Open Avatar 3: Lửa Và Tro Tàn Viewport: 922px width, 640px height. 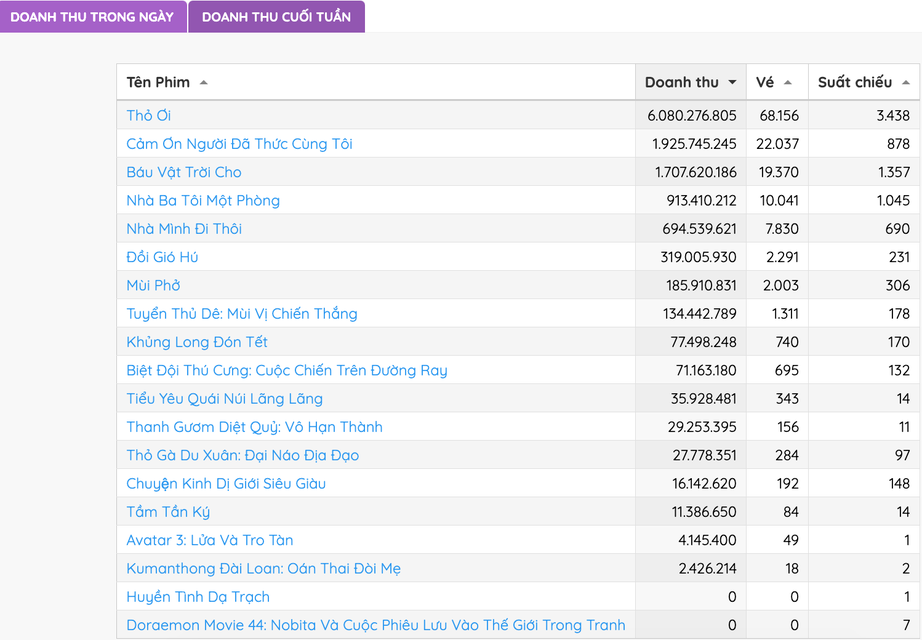point(210,540)
